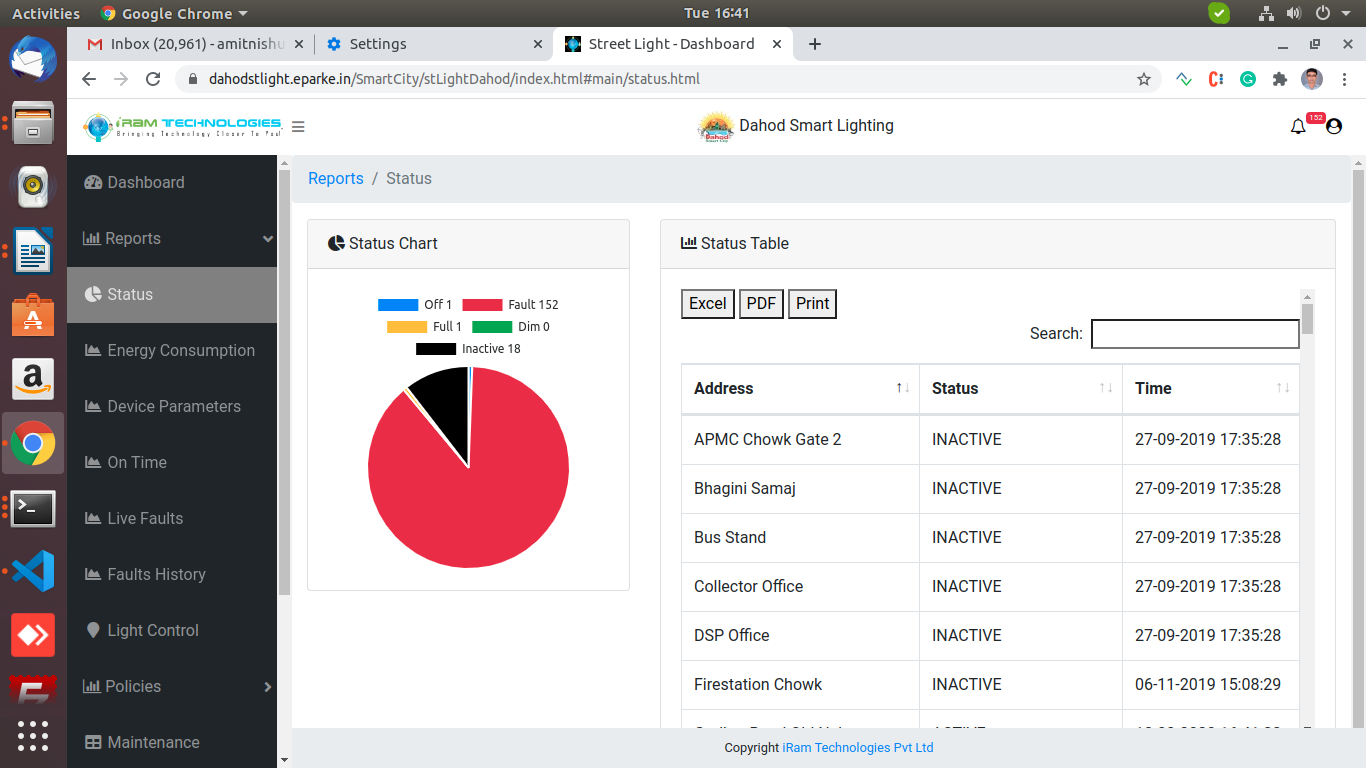Toggle sidebar with the hamburger menu icon
This screenshot has height=768, width=1366.
[x=298, y=127]
